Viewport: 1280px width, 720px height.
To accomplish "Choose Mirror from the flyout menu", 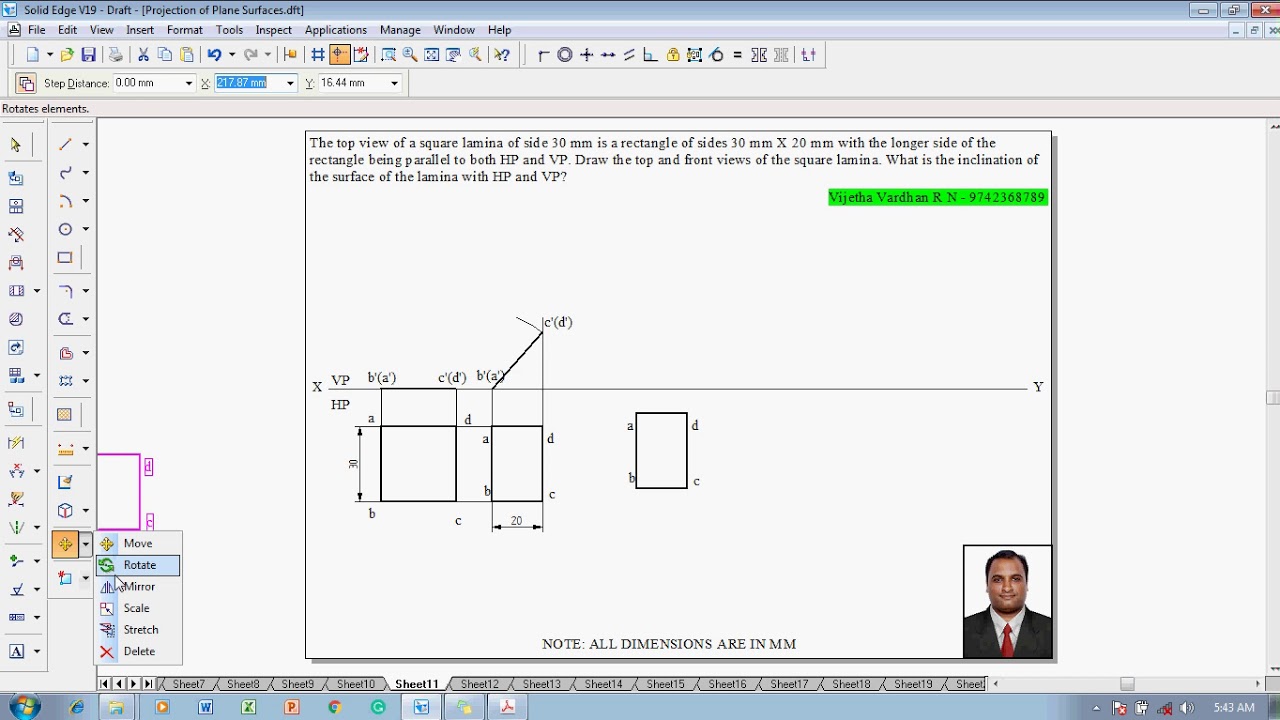I will (138, 587).
